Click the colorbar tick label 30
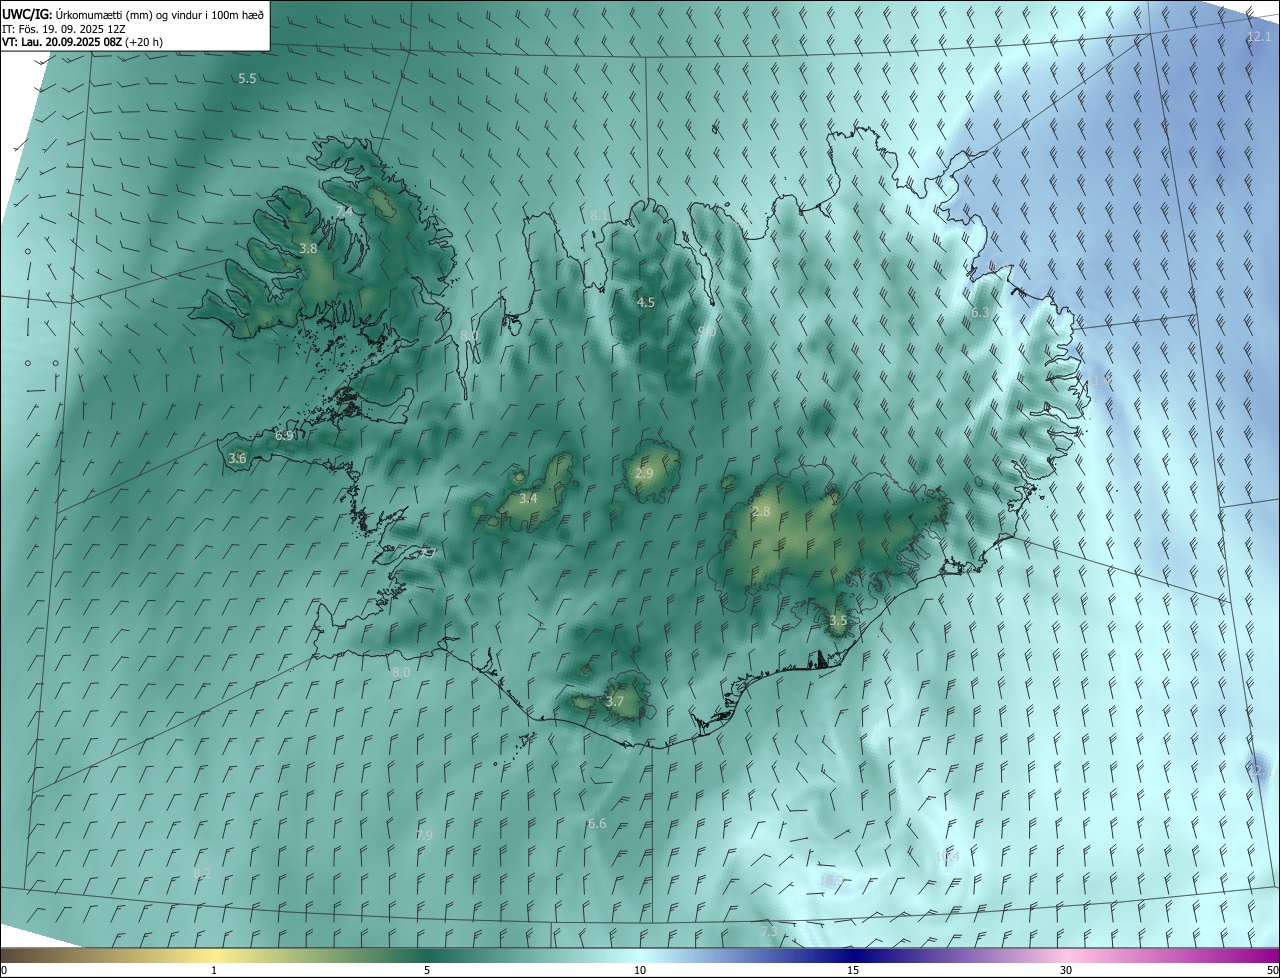Viewport: 1280px width, 978px height. click(x=1066, y=970)
